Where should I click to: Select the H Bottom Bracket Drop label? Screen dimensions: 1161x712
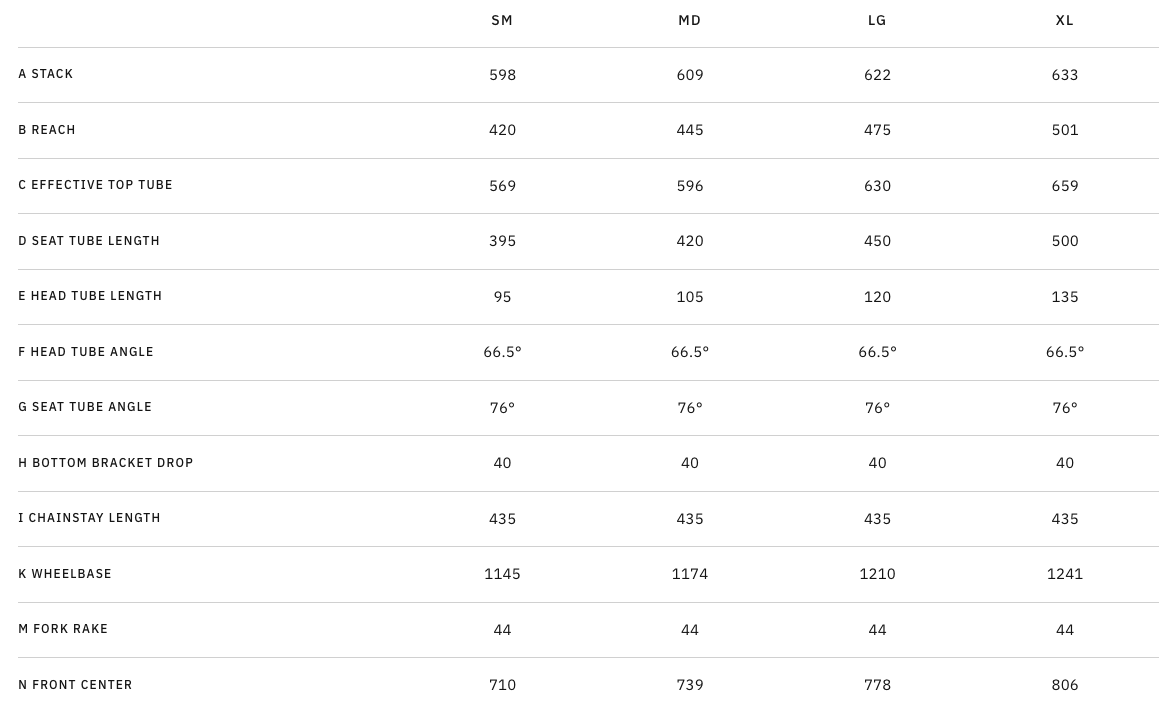[x=106, y=463]
